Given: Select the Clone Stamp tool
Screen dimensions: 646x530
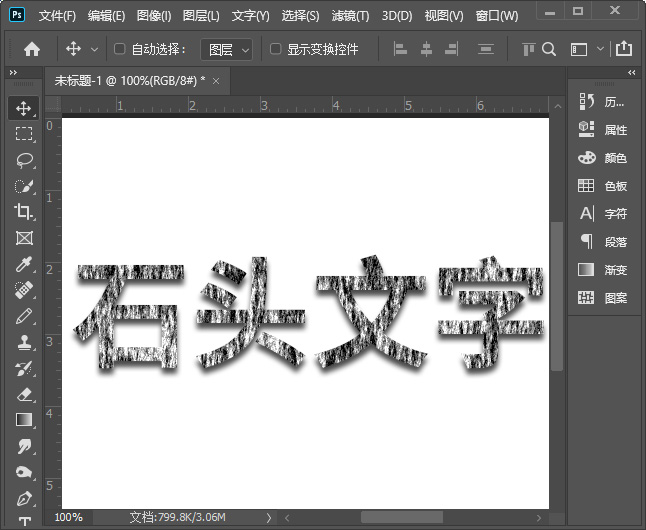Looking at the screenshot, I should pyautogui.click(x=23, y=342).
